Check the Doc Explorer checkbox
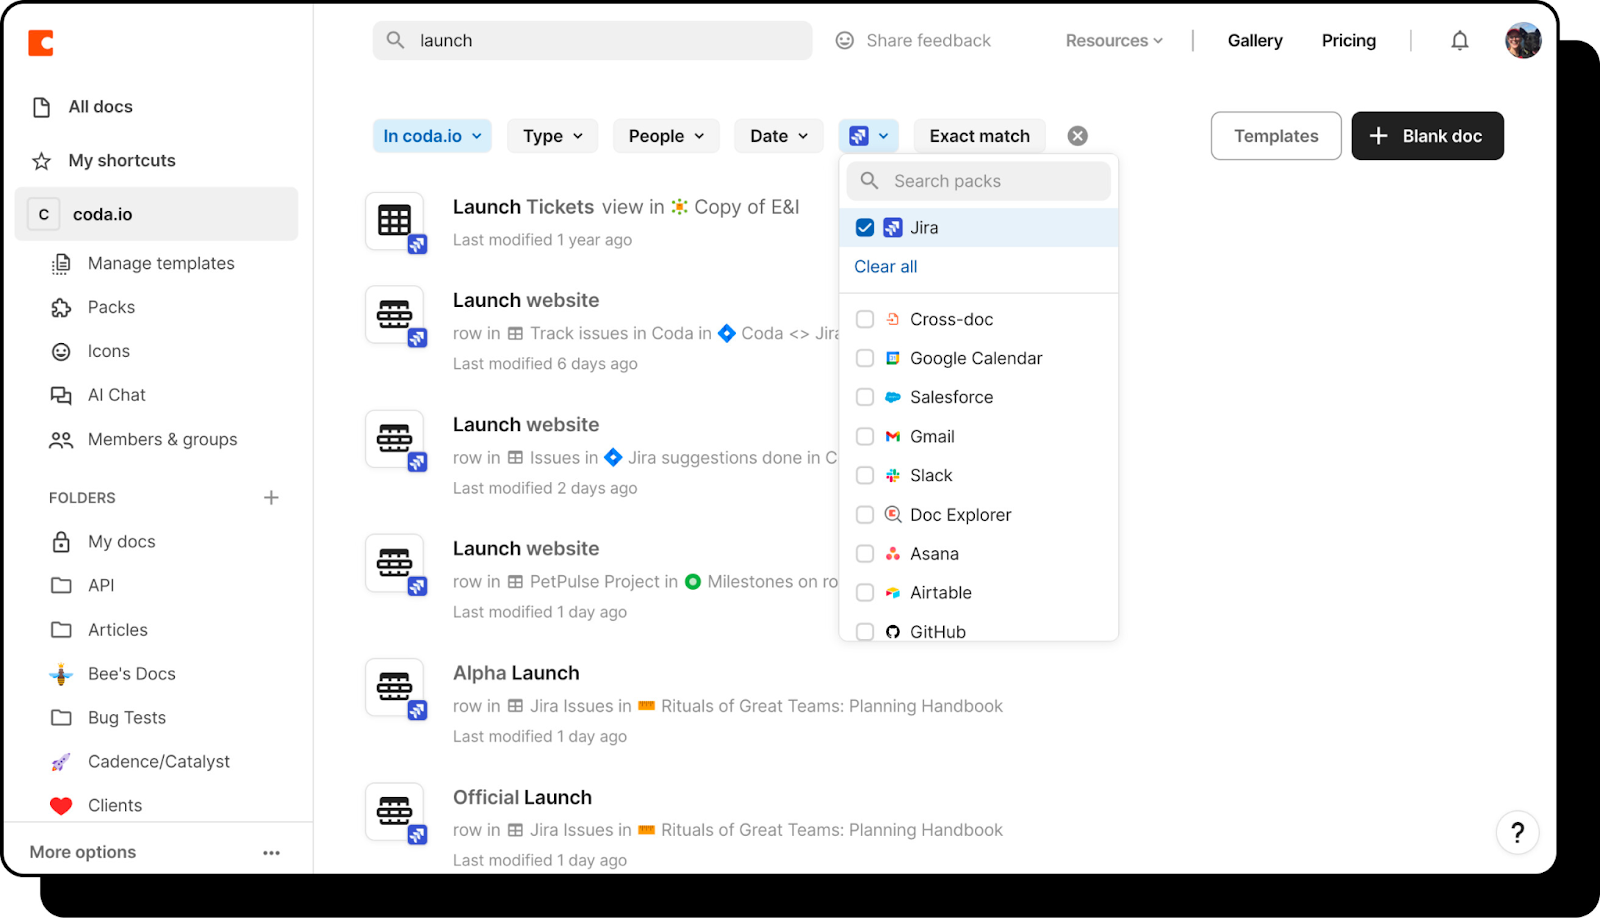 pyautogui.click(x=865, y=515)
